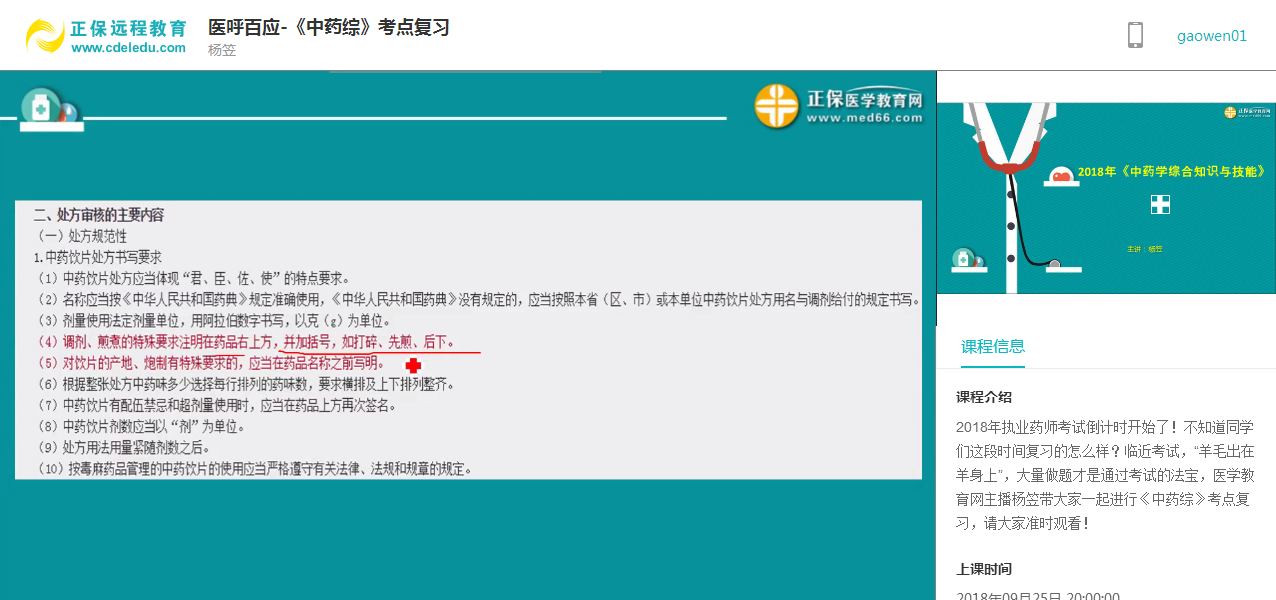Open the gaowen01 user account link
This screenshot has height=600, width=1276.
click(x=1211, y=36)
